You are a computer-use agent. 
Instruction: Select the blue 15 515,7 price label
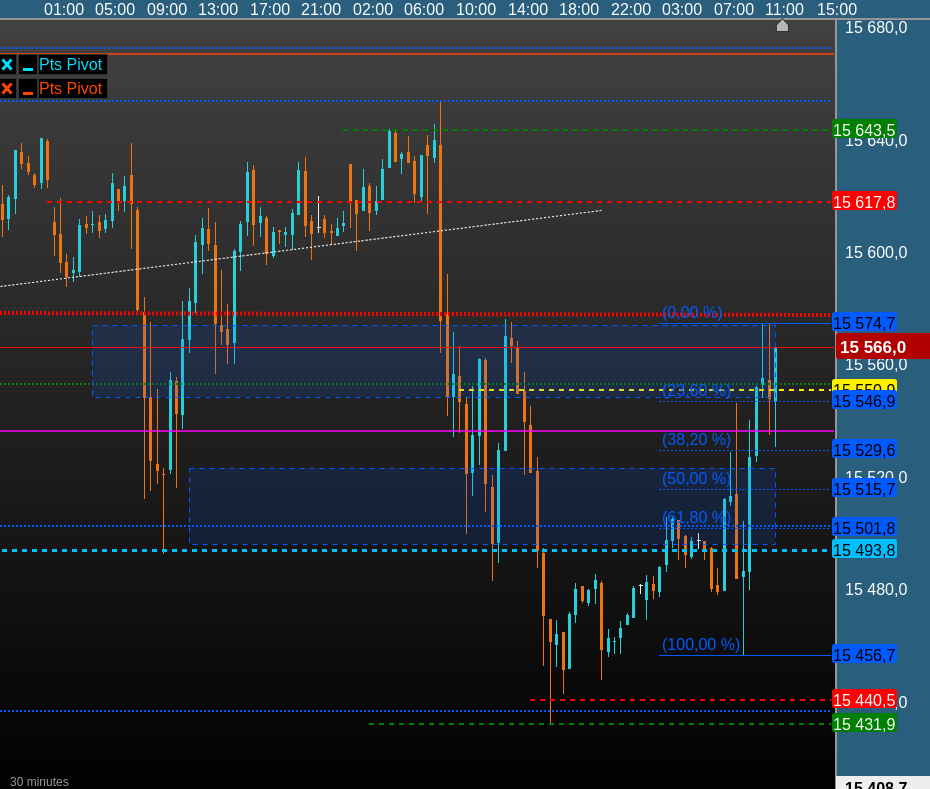(864, 489)
